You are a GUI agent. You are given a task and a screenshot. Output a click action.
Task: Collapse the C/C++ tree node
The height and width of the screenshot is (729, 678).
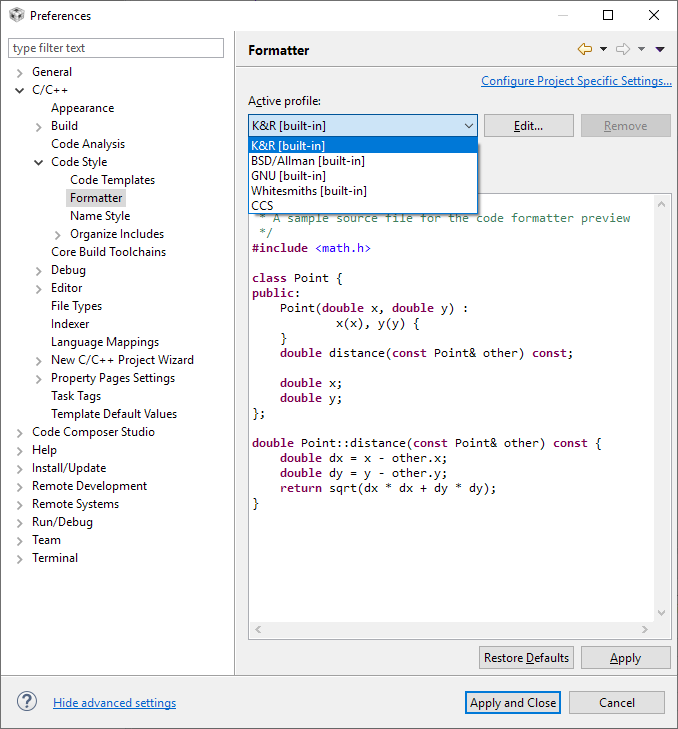coord(20,91)
